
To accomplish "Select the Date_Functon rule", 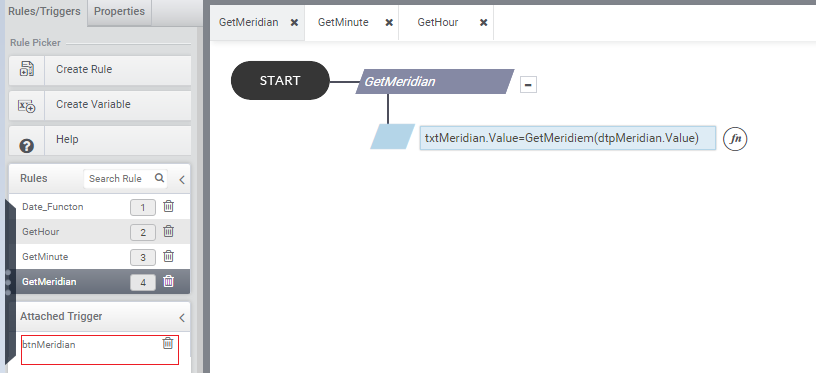I will (53, 207).
